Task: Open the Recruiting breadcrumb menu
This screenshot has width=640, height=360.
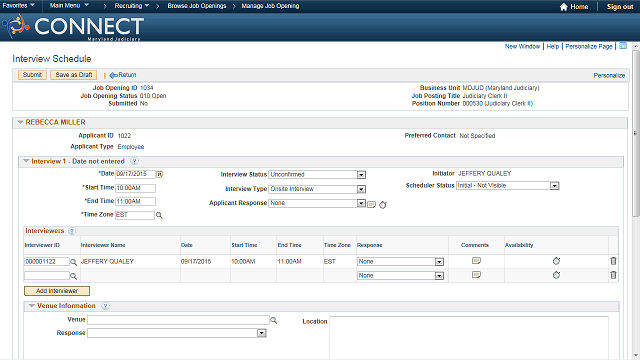Action: 131,6
